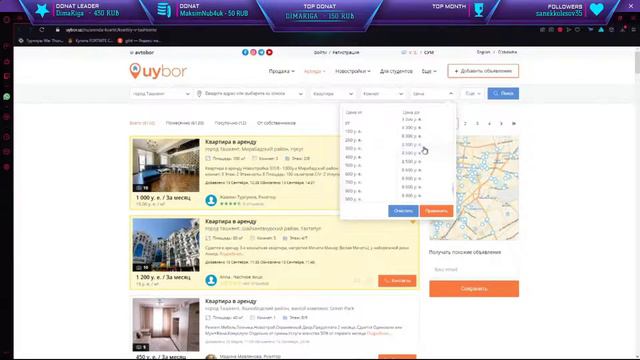Viewport: 640px width, 360px height.
Task: Select the Всего listings tab
Action: tap(142, 123)
